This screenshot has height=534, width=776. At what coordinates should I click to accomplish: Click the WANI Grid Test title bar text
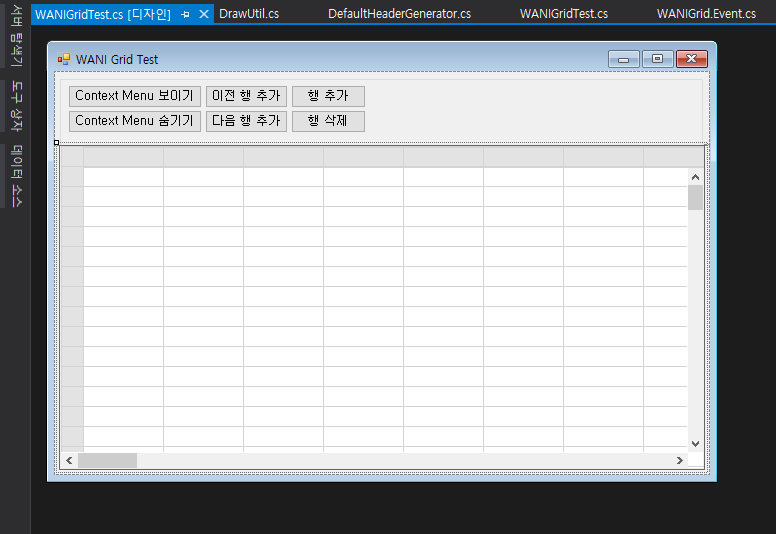coord(117,59)
